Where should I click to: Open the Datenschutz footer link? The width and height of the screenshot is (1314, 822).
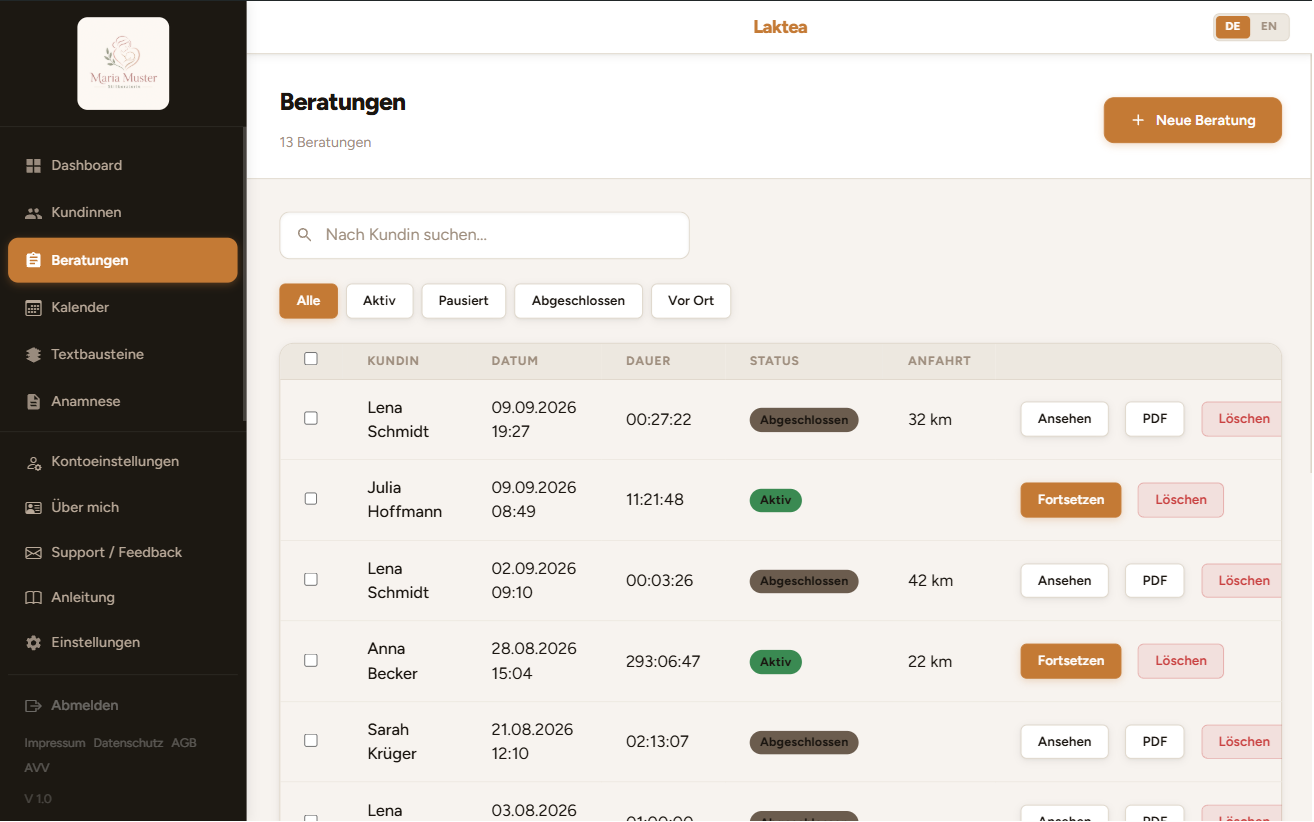click(x=128, y=744)
